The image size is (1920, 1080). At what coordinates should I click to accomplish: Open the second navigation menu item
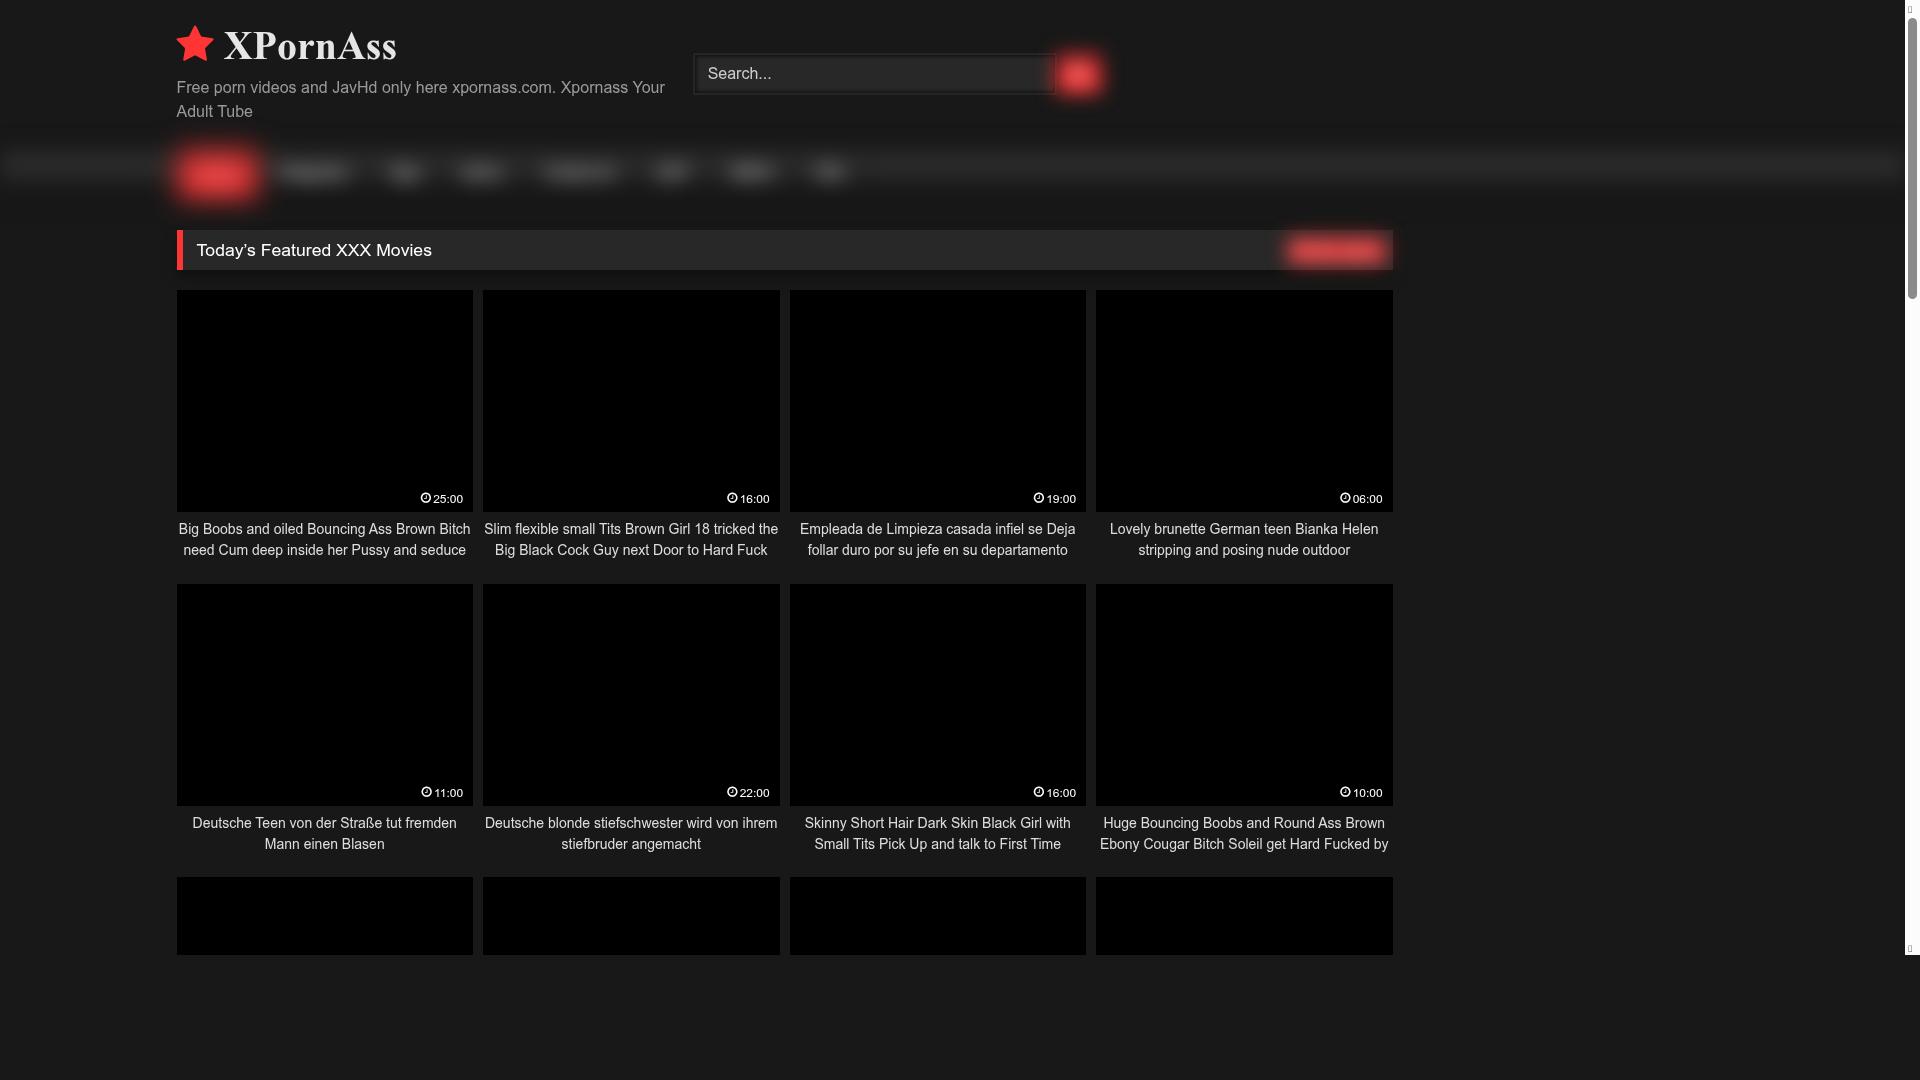(315, 172)
